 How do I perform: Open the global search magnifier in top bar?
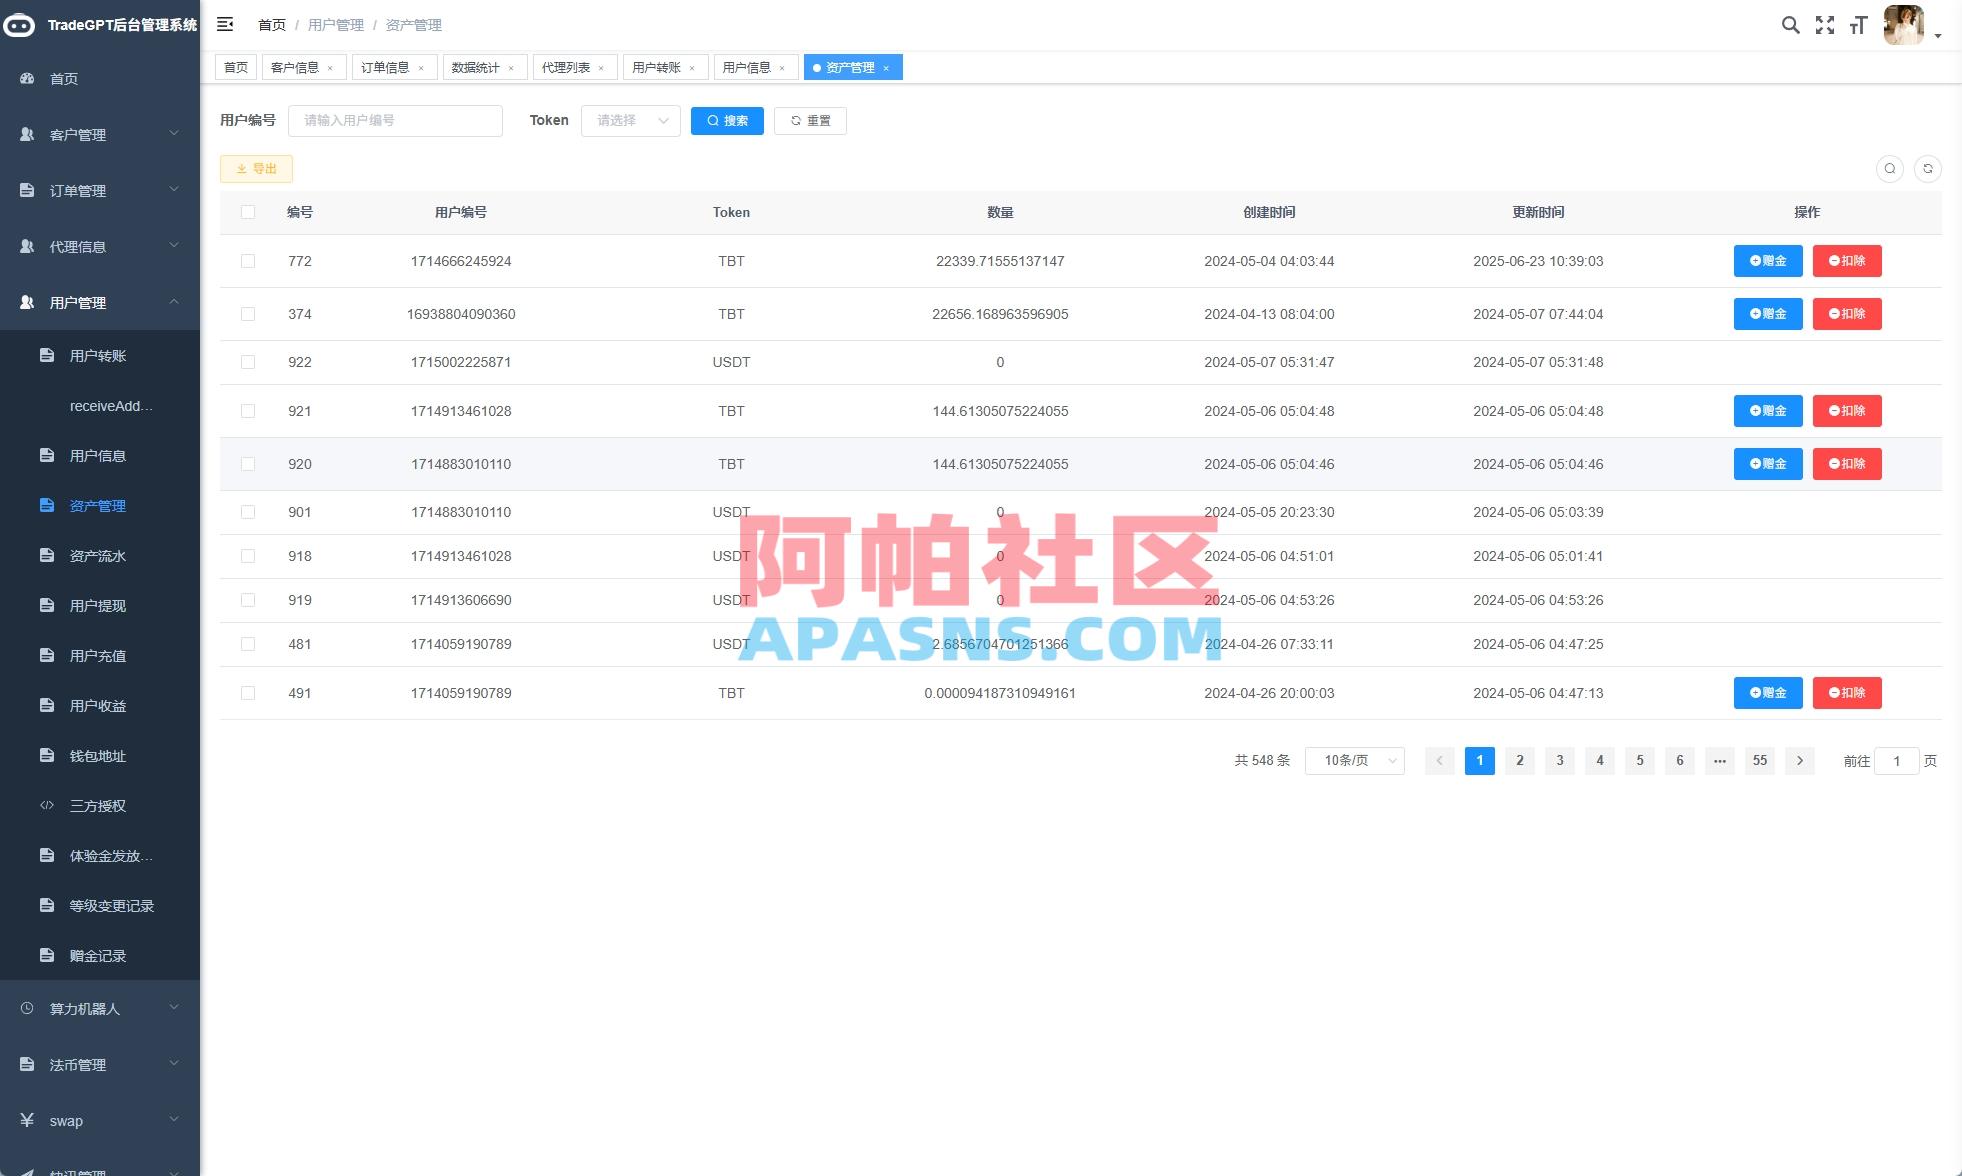click(x=1790, y=25)
